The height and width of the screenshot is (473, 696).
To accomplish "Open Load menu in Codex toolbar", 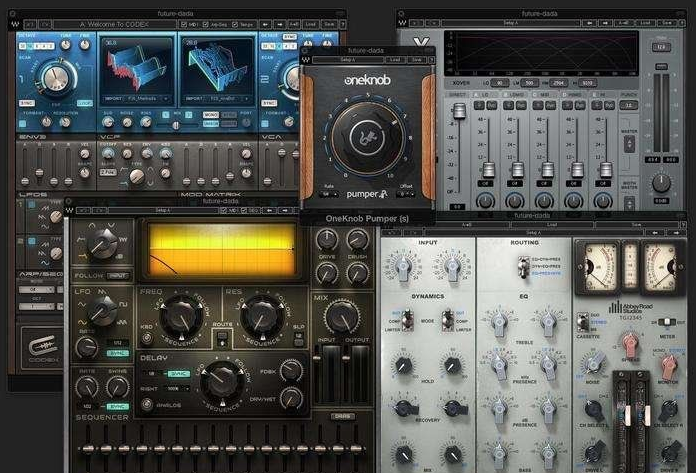I will [x=311, y=24].
